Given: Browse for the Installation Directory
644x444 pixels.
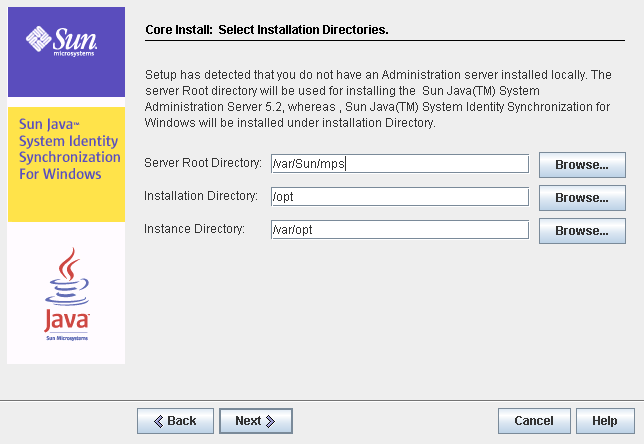Looking at the screenshot, I should coord(582,198).
